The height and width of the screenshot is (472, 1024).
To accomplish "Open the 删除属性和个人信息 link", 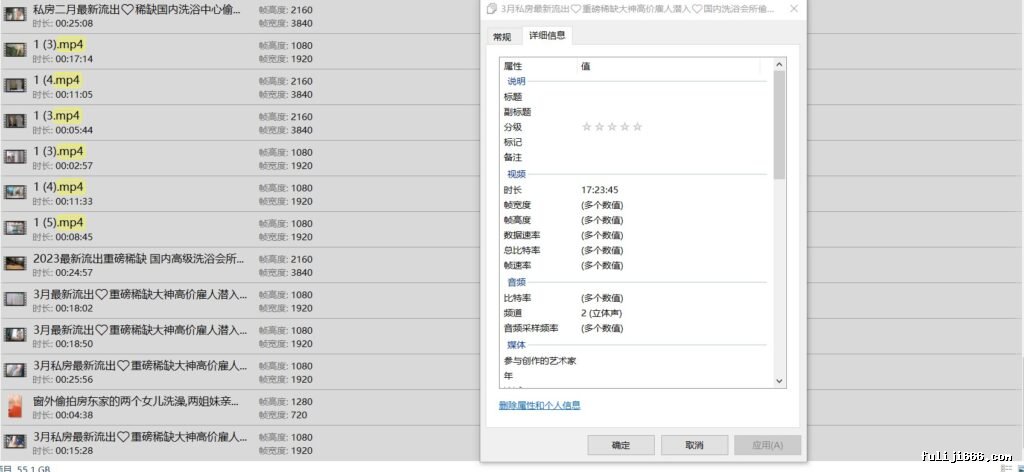I will point(539,405).
